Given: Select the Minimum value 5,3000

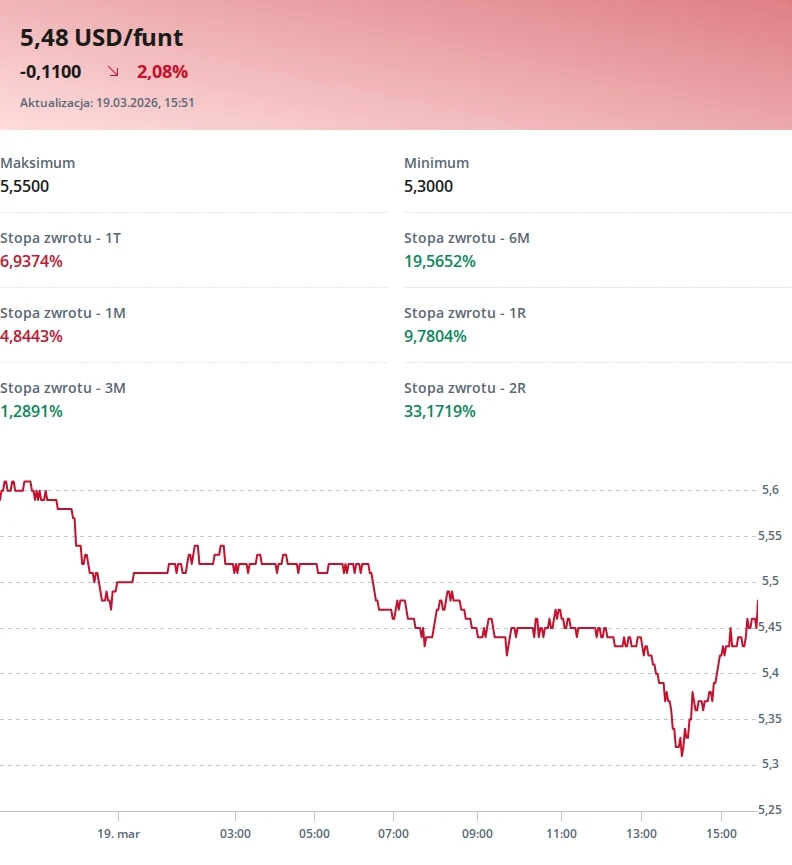Looking at the screenshot, I should pos(428,186).
